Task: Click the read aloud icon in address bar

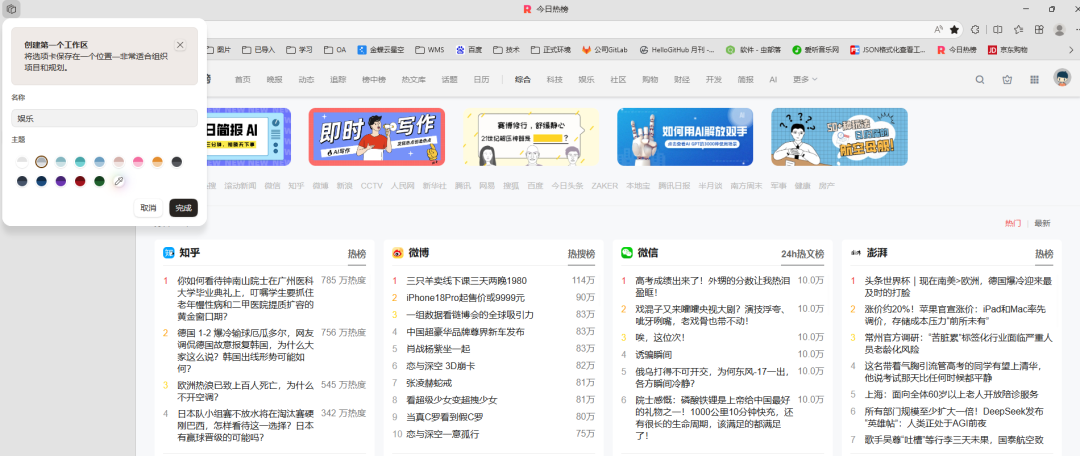Action: pos(938,30)
